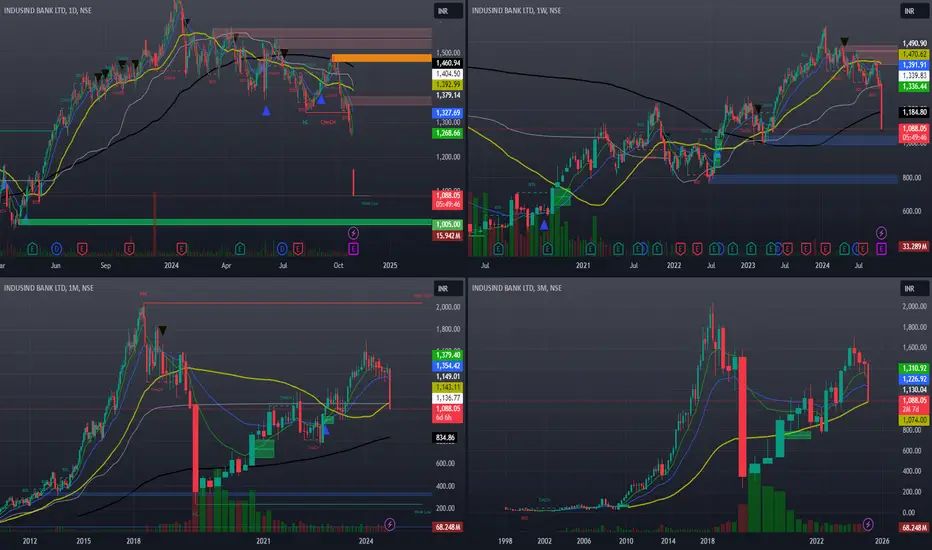Viewport: 932px width, 550px height.
Task: Click purple lightning news icon on daily chart
Action: pyautogui.click(x=353, y=232)
